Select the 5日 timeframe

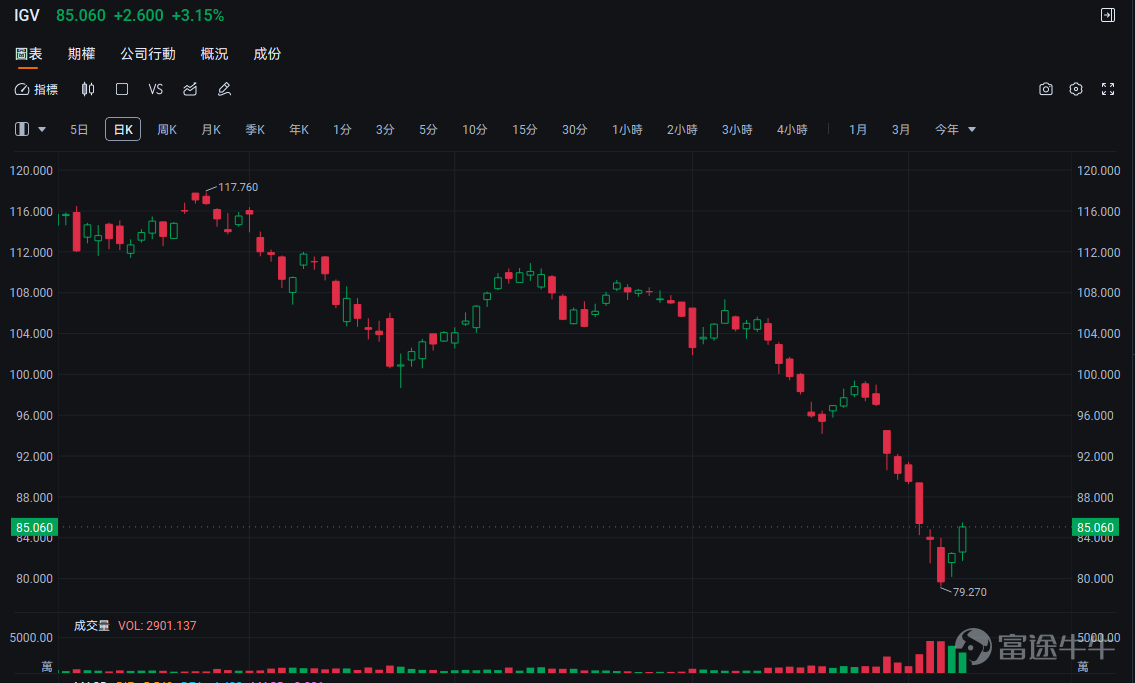79,130
